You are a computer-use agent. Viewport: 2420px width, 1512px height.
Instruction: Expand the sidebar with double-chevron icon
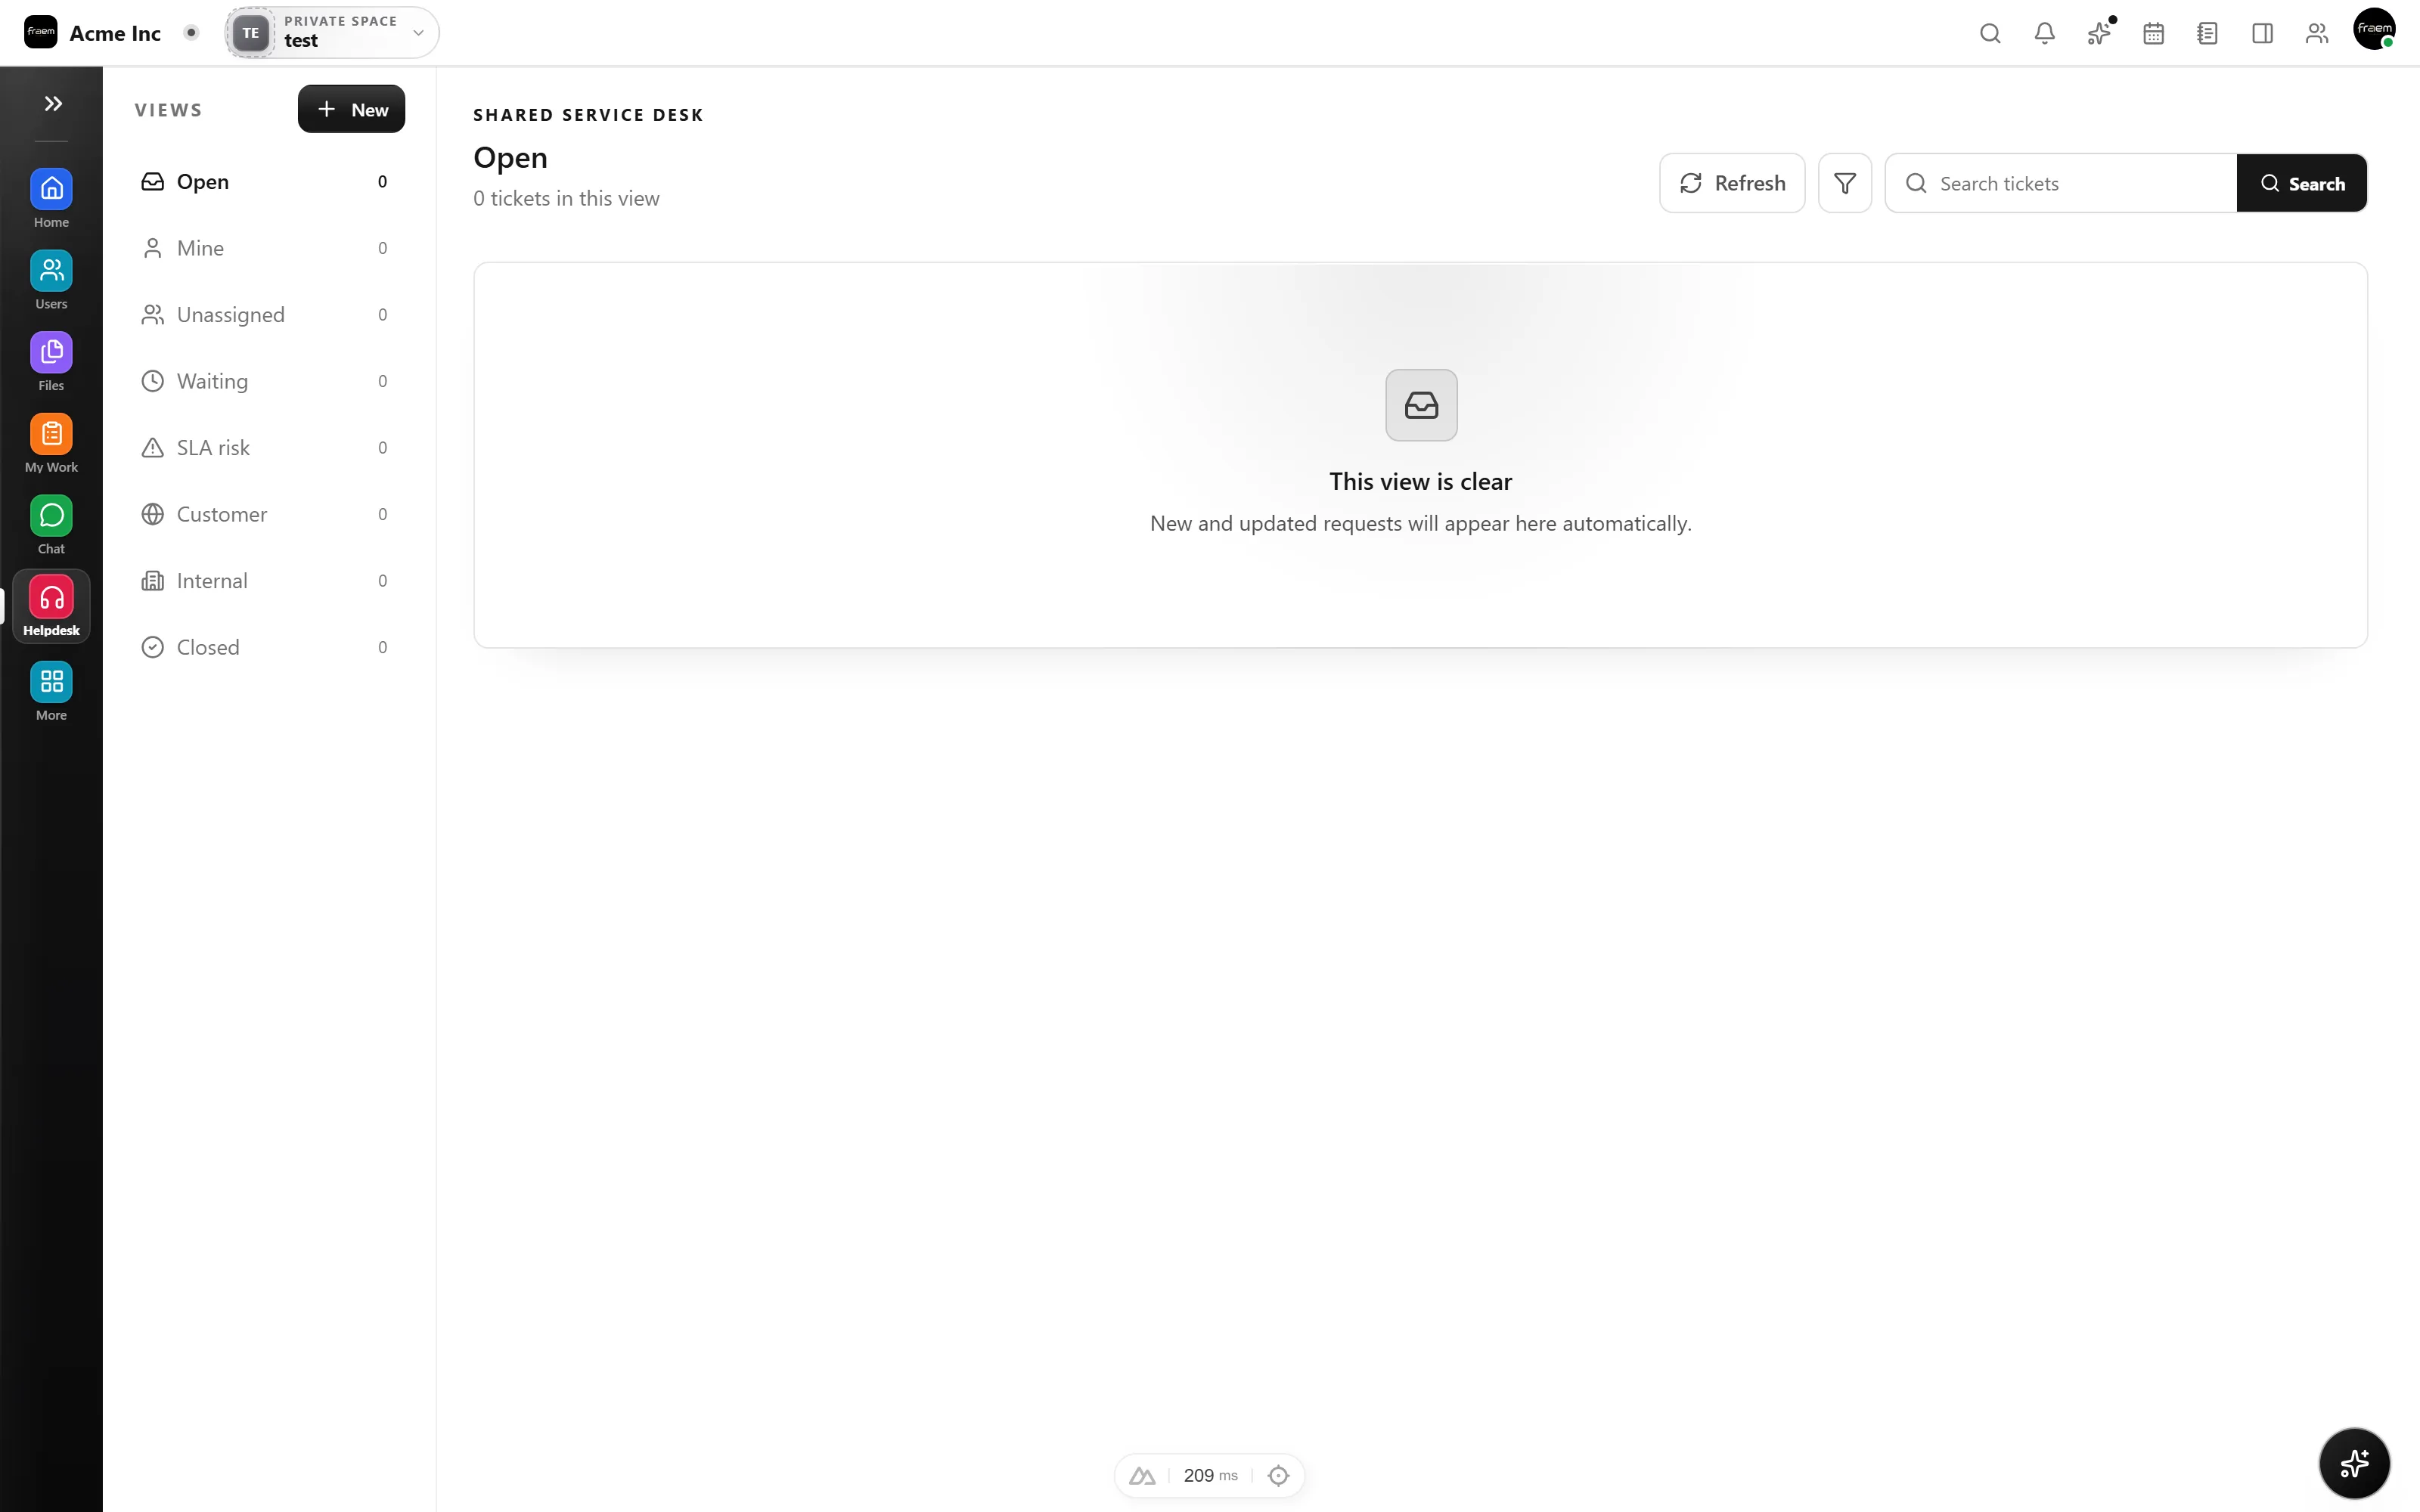coord(53,103)
